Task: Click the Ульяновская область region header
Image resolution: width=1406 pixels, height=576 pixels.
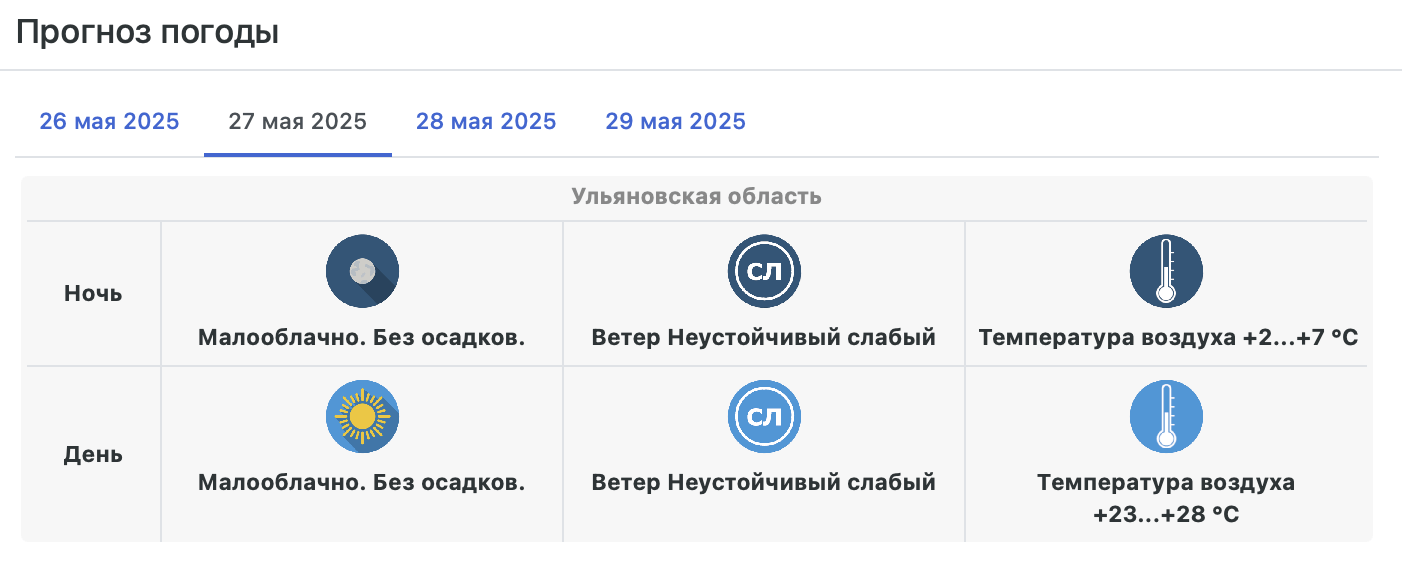Action: coord(697,196)
